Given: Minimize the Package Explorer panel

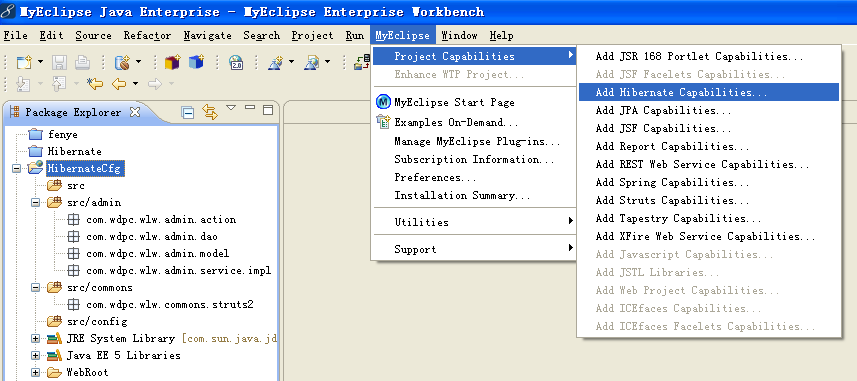Looking at the screenshot, I should click(250, 108).
